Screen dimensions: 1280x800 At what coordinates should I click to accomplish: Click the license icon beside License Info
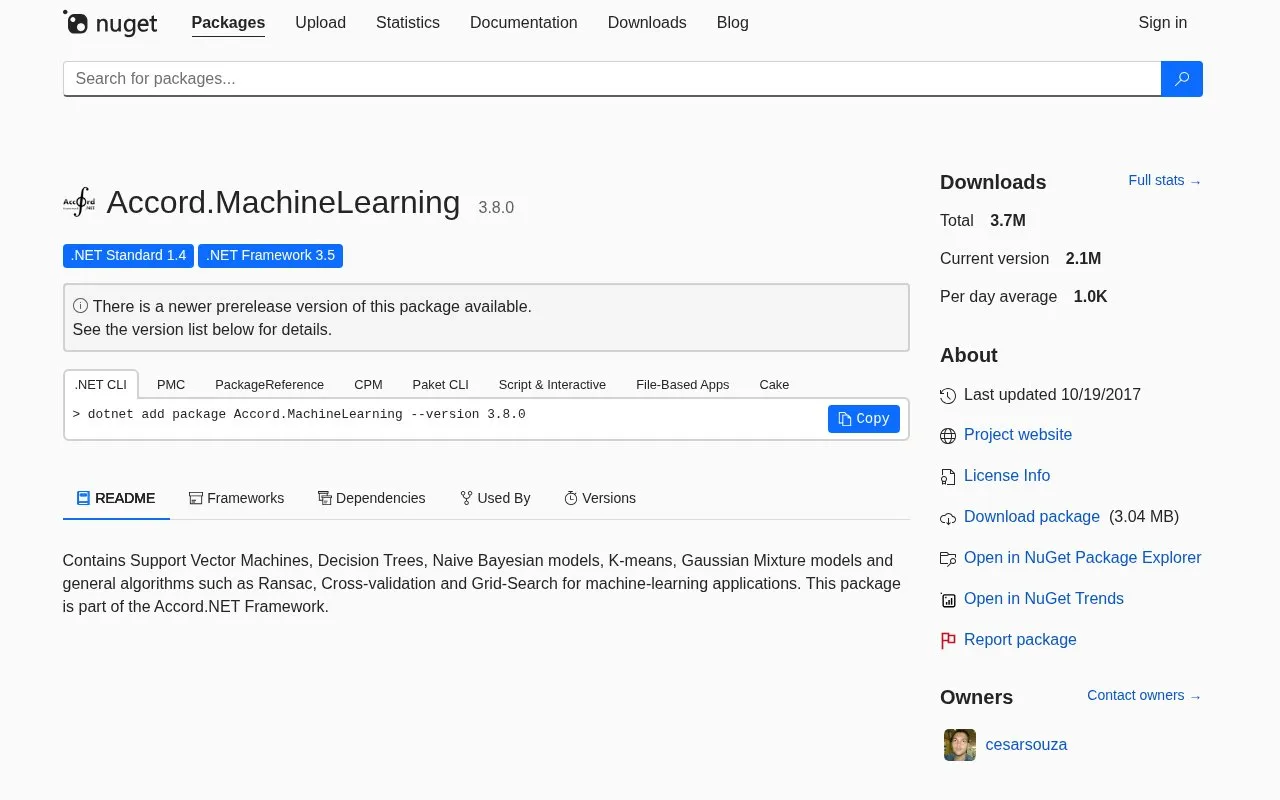[948, 477]
